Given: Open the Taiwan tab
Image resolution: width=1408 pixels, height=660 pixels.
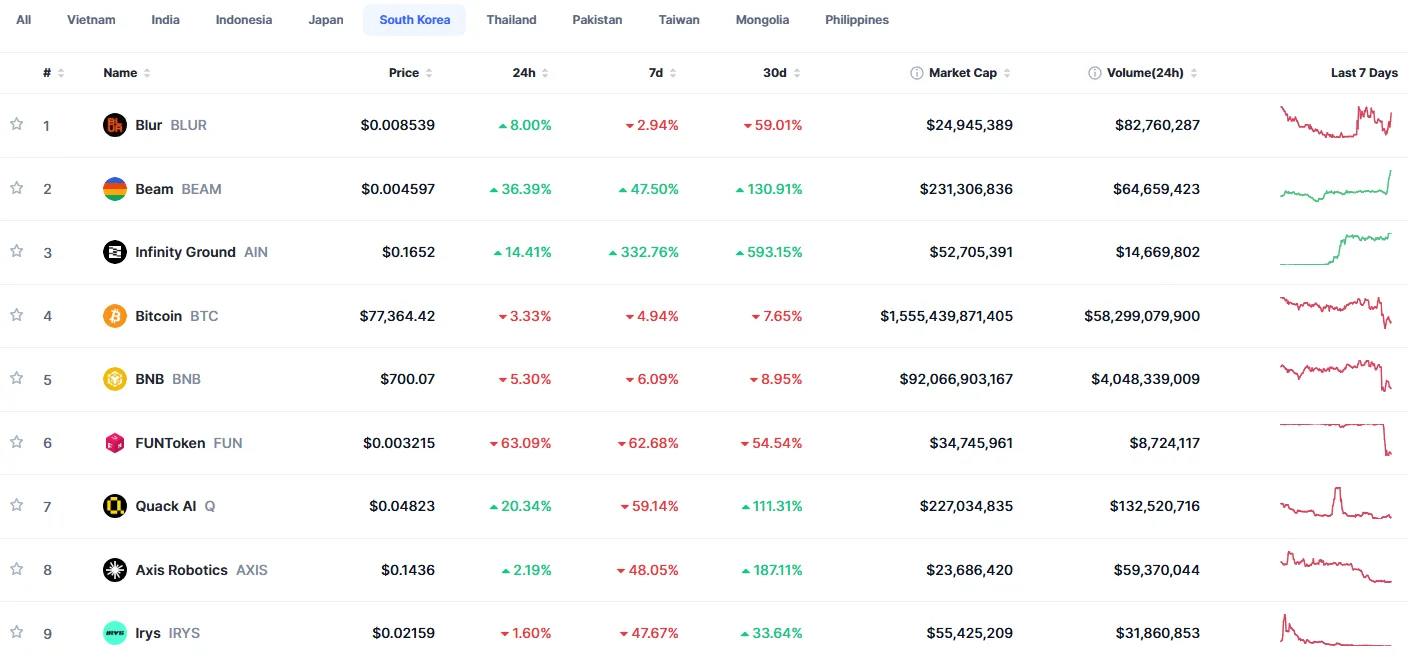Looking at the screenshot, I should pyautogui.click(x=679, y=20).
